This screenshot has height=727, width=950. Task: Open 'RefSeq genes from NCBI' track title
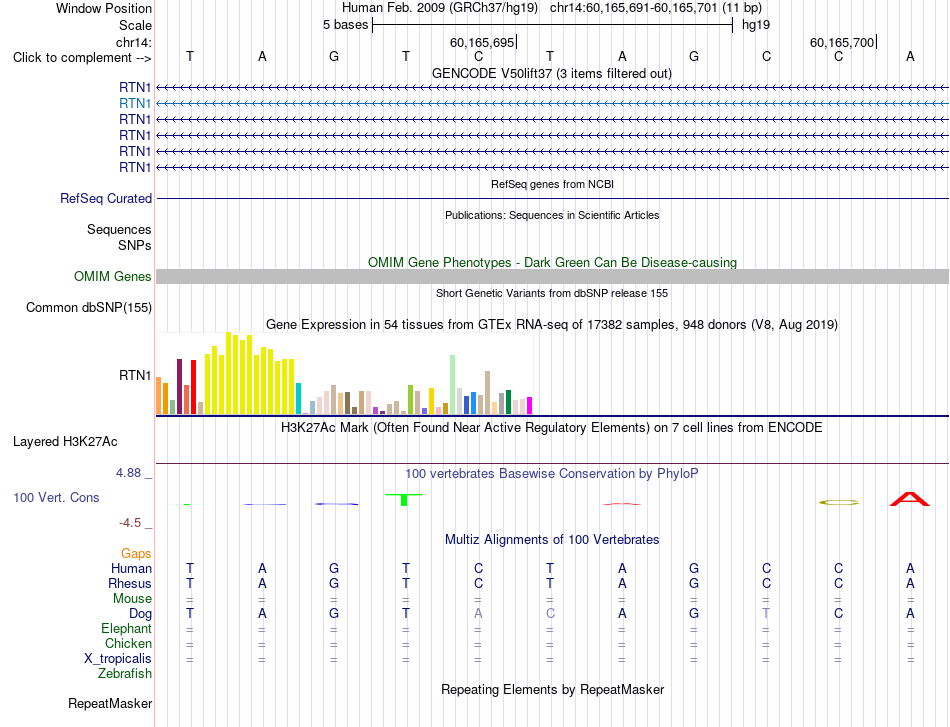coord(552,184)
